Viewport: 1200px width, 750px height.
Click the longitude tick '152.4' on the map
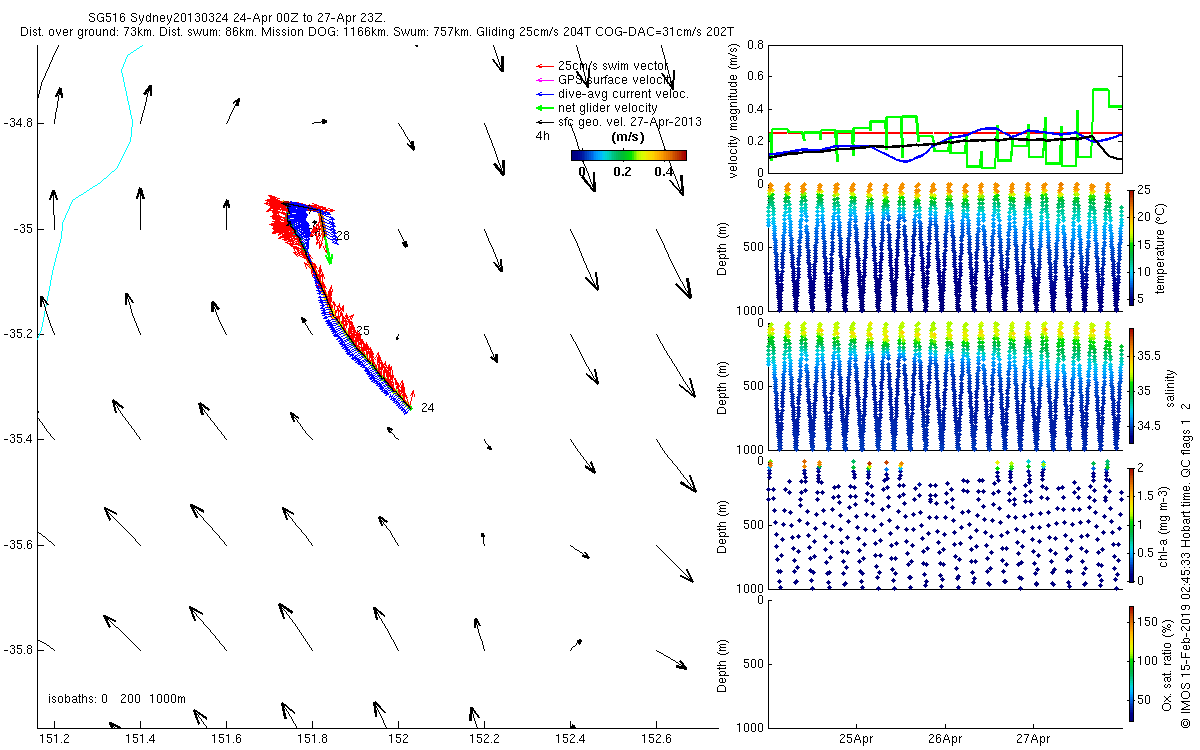(x=570, y=739)
